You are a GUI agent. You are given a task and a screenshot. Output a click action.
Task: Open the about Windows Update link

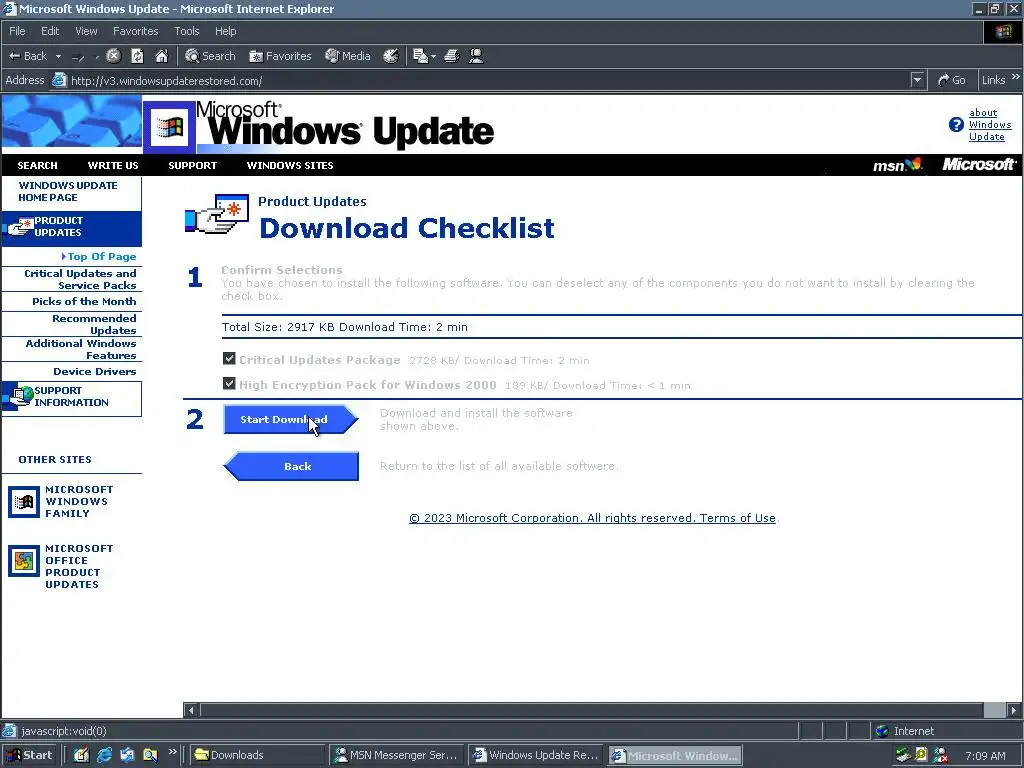point(989,125)
